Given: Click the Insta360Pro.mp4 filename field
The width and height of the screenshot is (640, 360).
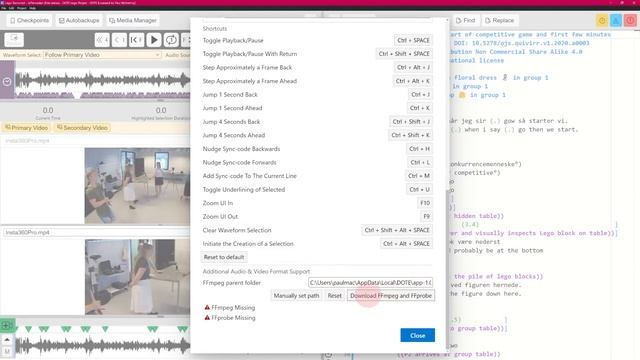Looking at the screenshot, I should (96, 232).
